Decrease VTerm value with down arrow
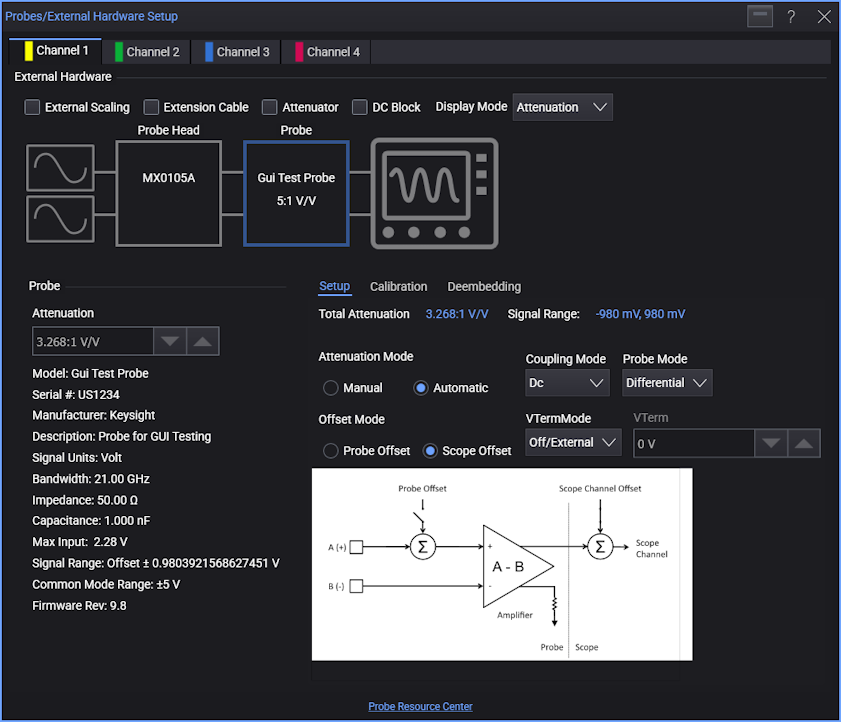 click(x=770, y=443)
